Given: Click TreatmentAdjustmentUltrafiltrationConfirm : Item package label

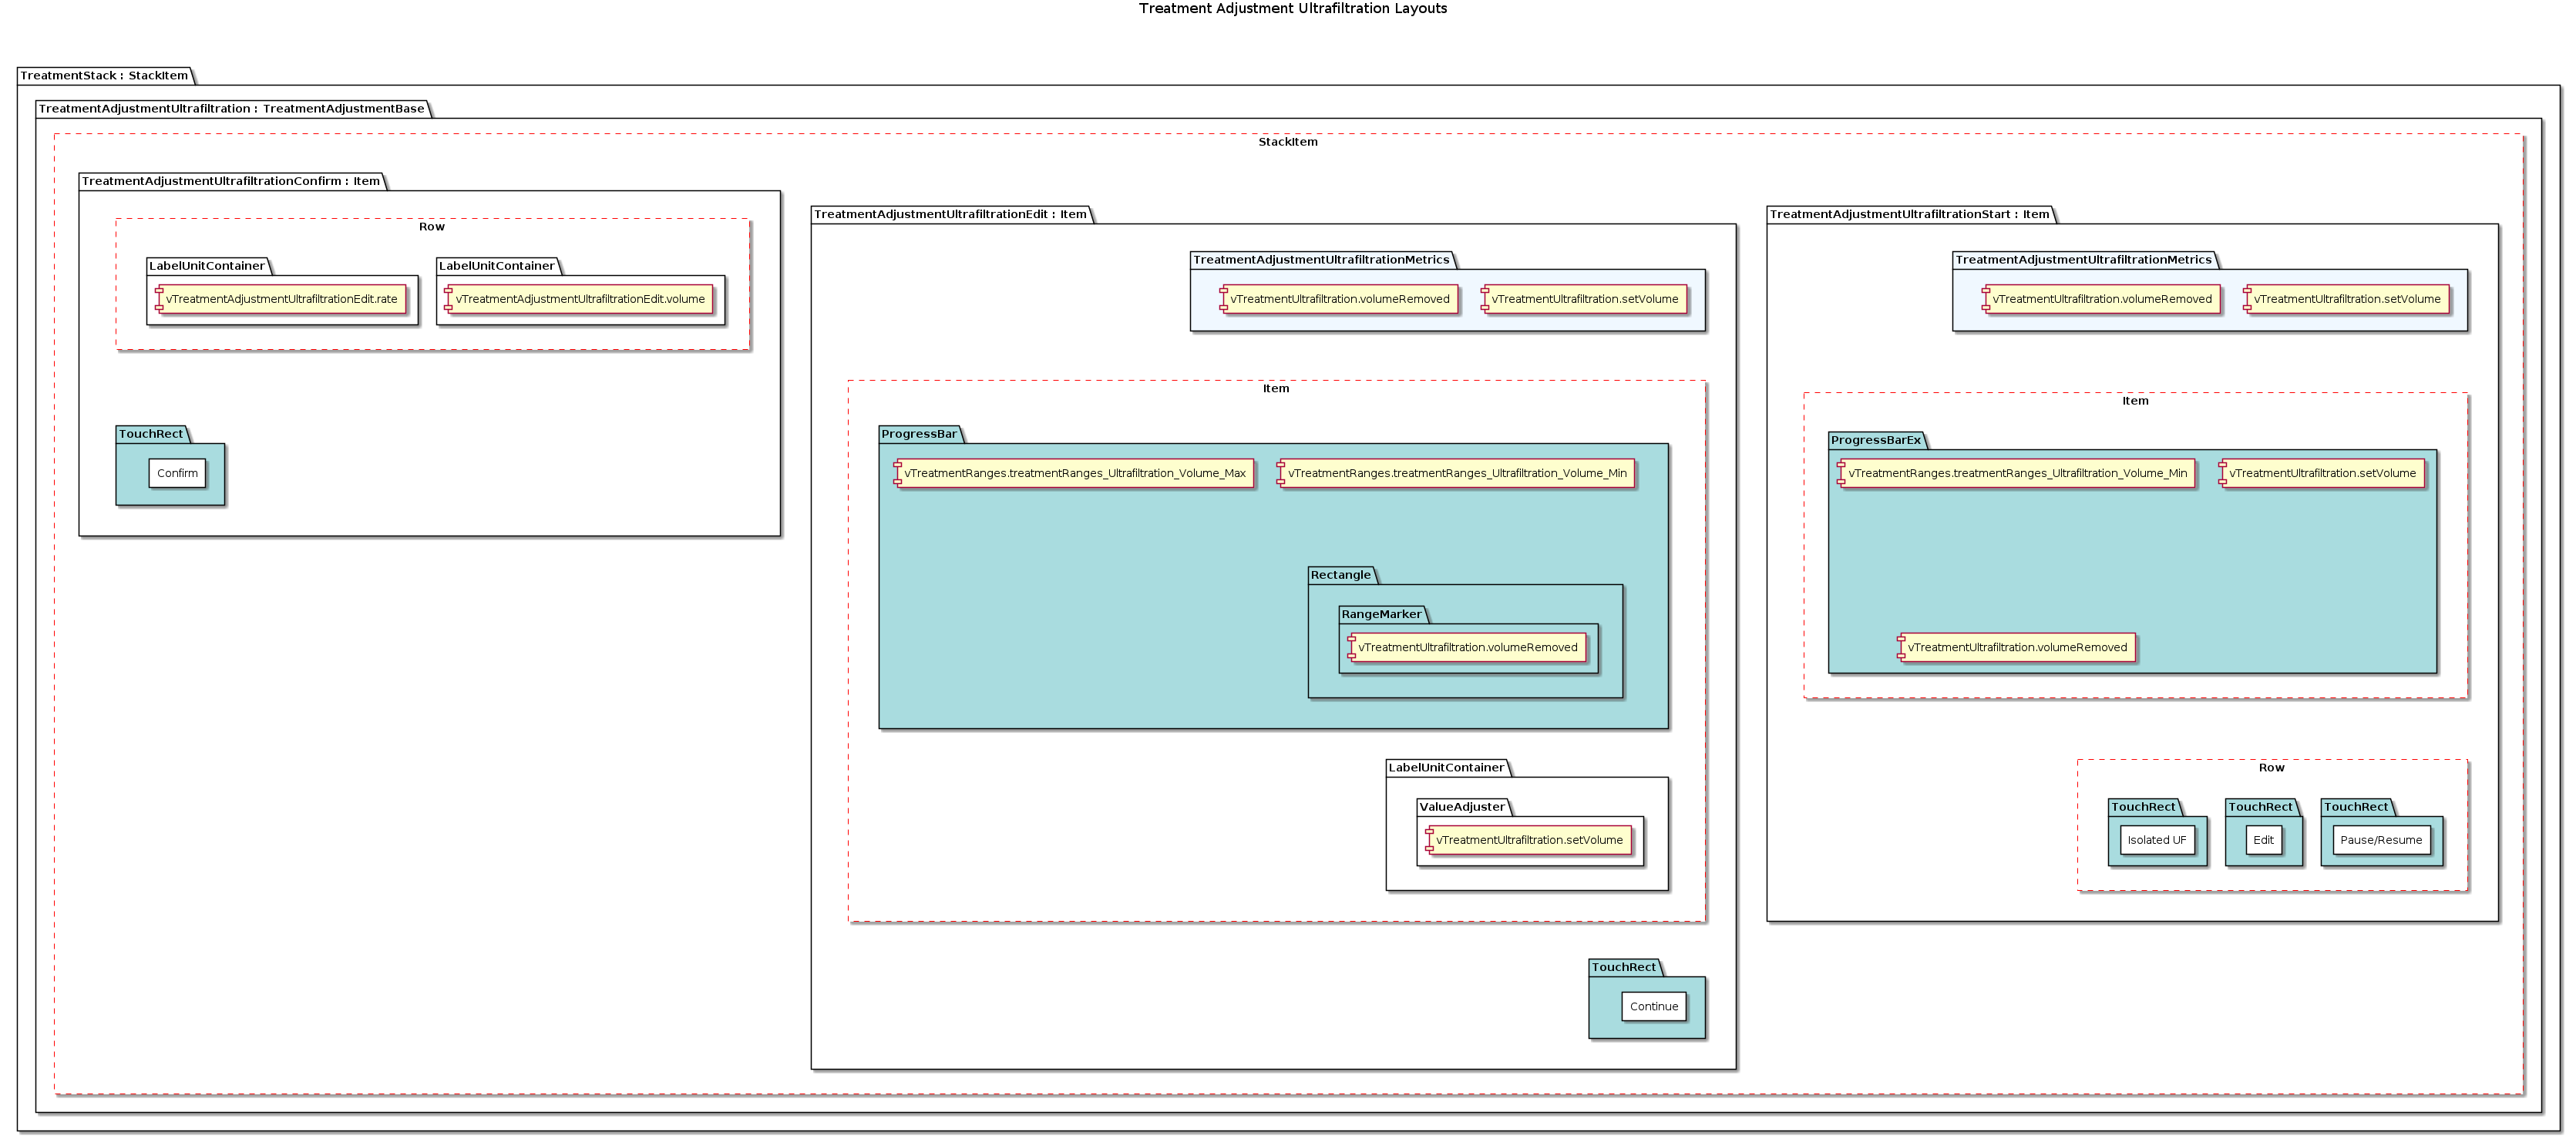Looking at the screenshot, I should [x=231, y=181].
